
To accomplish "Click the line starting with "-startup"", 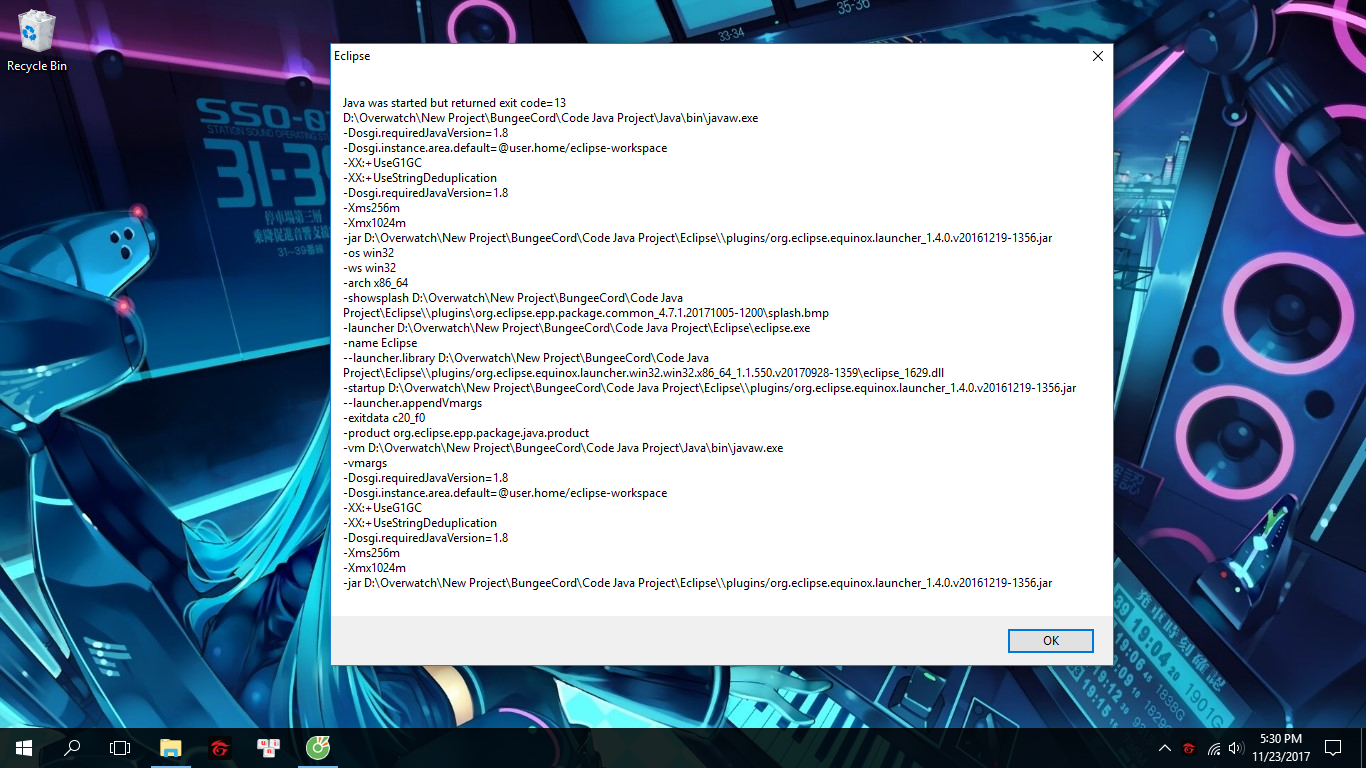I will click(x=709, y=388).
